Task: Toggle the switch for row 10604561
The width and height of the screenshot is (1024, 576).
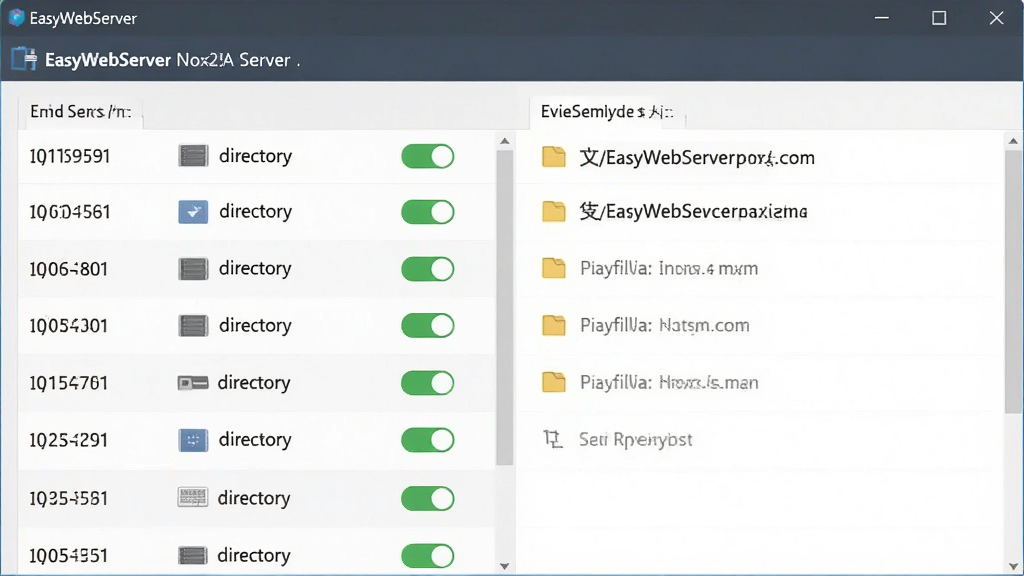Action: click(428, 212)
